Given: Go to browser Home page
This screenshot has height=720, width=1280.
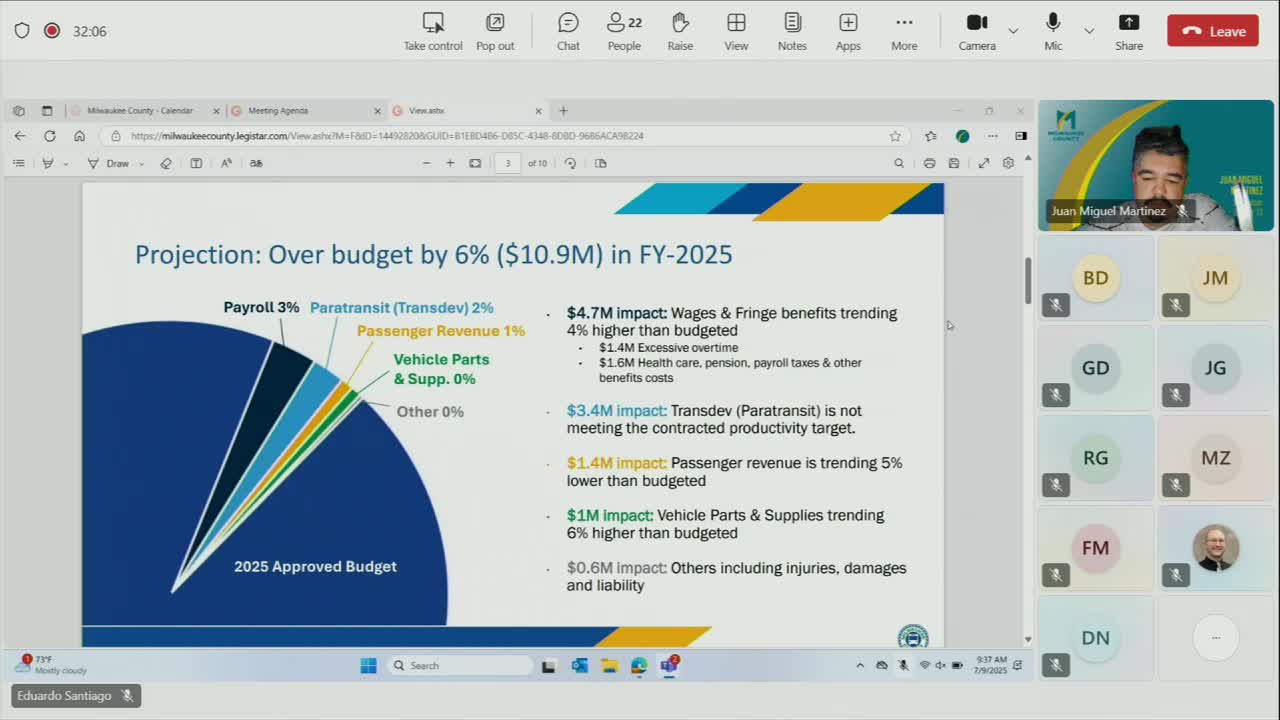Looking at the screenshot, I should click(x=79, y=136).
